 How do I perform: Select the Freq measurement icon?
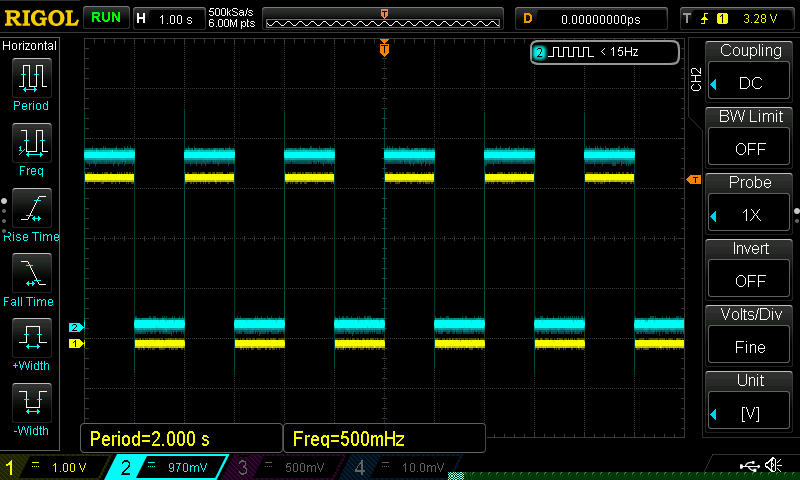31,142
